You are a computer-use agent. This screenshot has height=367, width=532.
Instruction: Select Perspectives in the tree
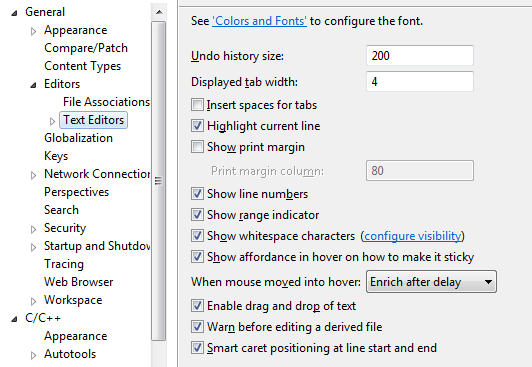(x=76, y=192)
